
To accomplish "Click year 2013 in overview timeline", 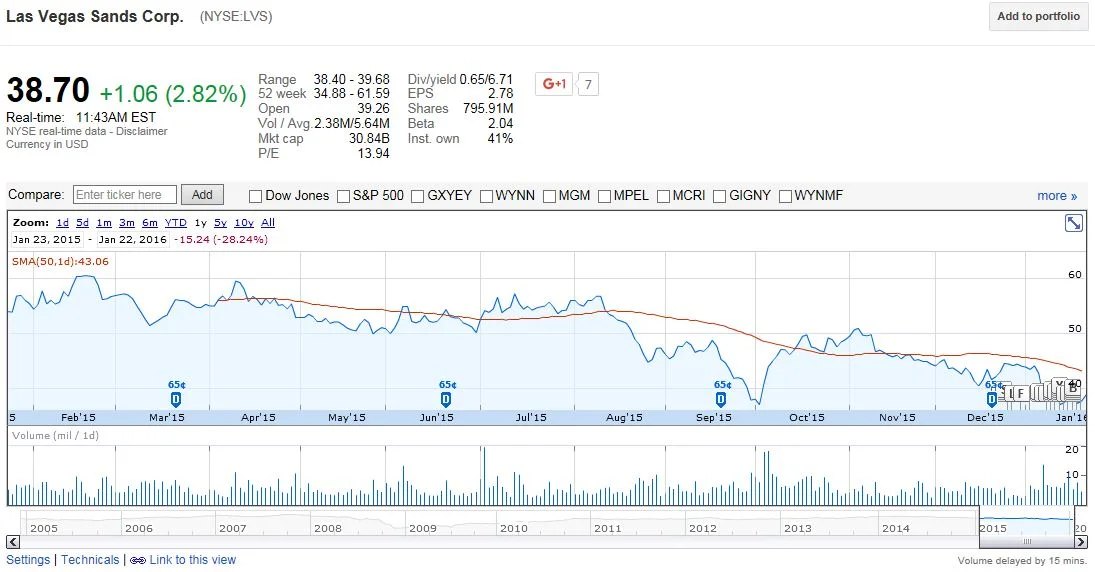I will (798, 529).
